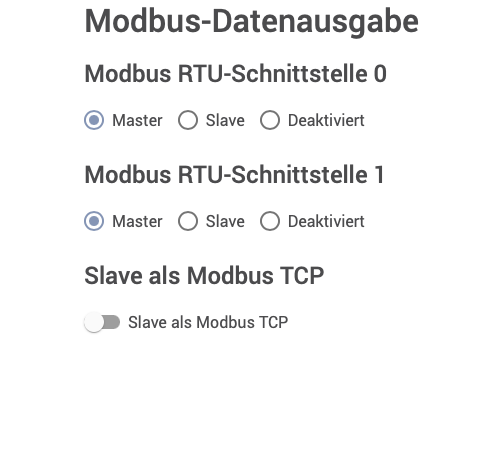Click the Modbus RTU-Schnittstelle 0 heading

point(235,74)
